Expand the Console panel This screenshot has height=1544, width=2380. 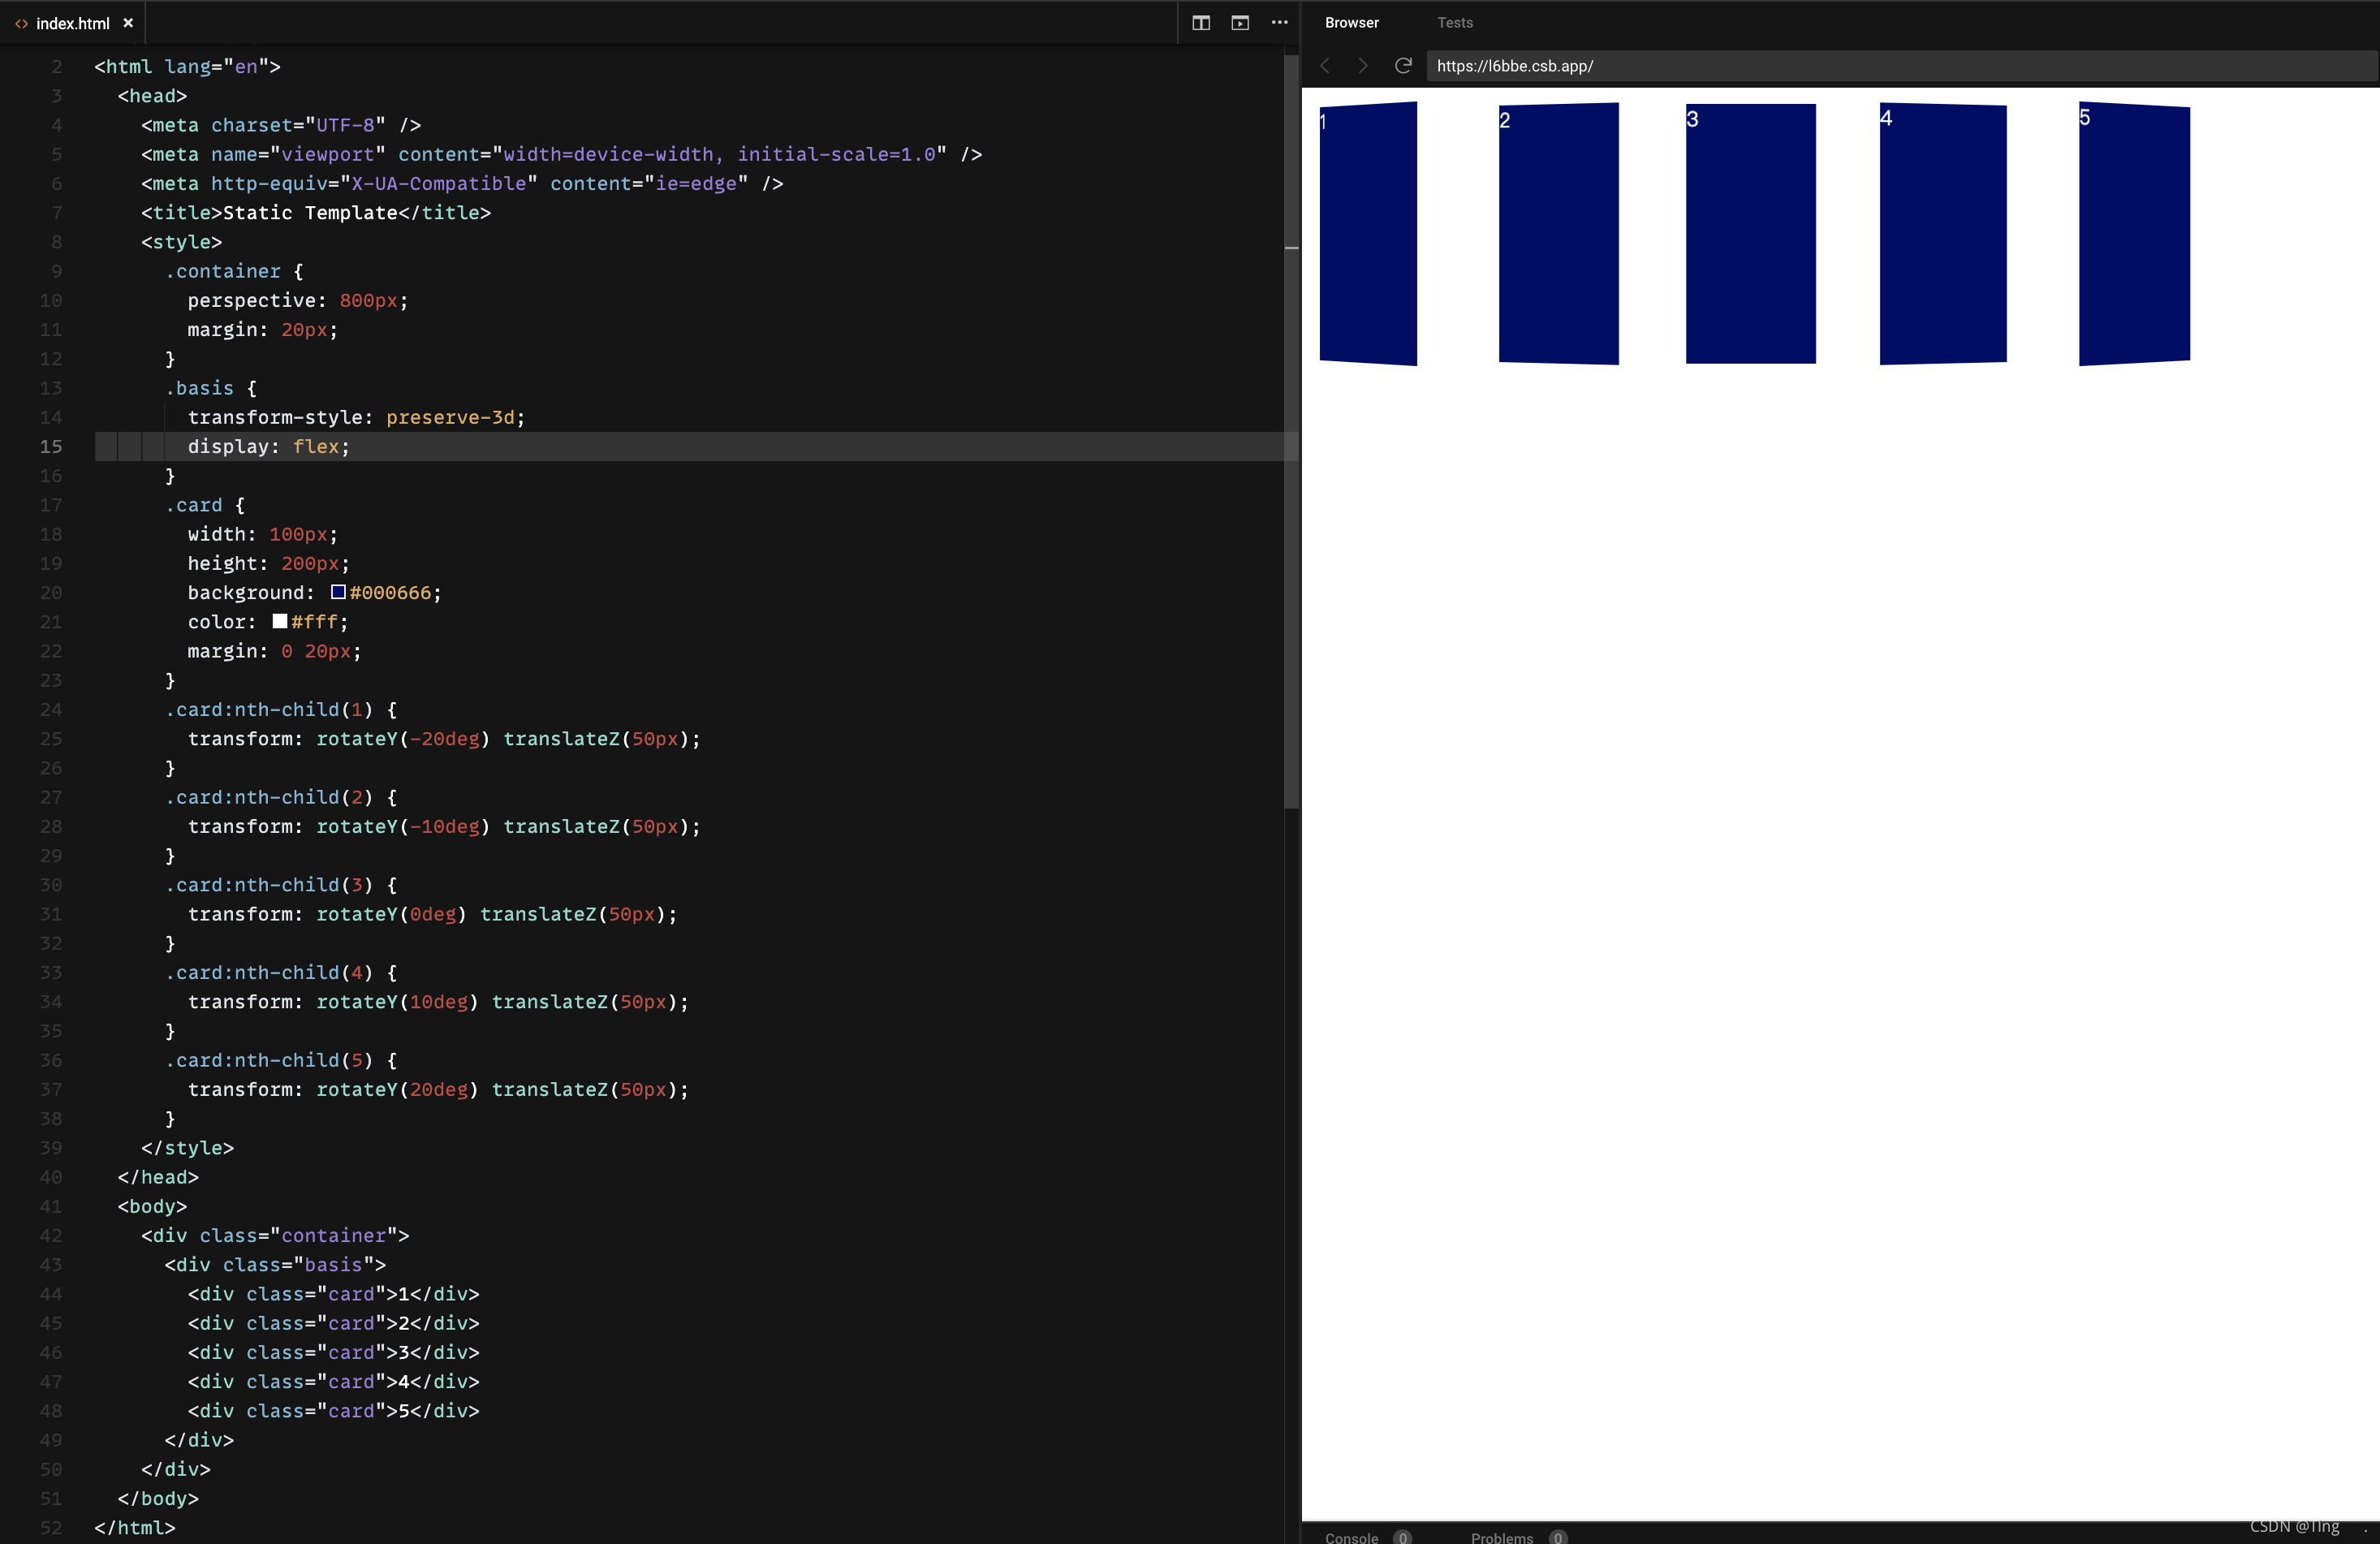click(1351, 1537)
